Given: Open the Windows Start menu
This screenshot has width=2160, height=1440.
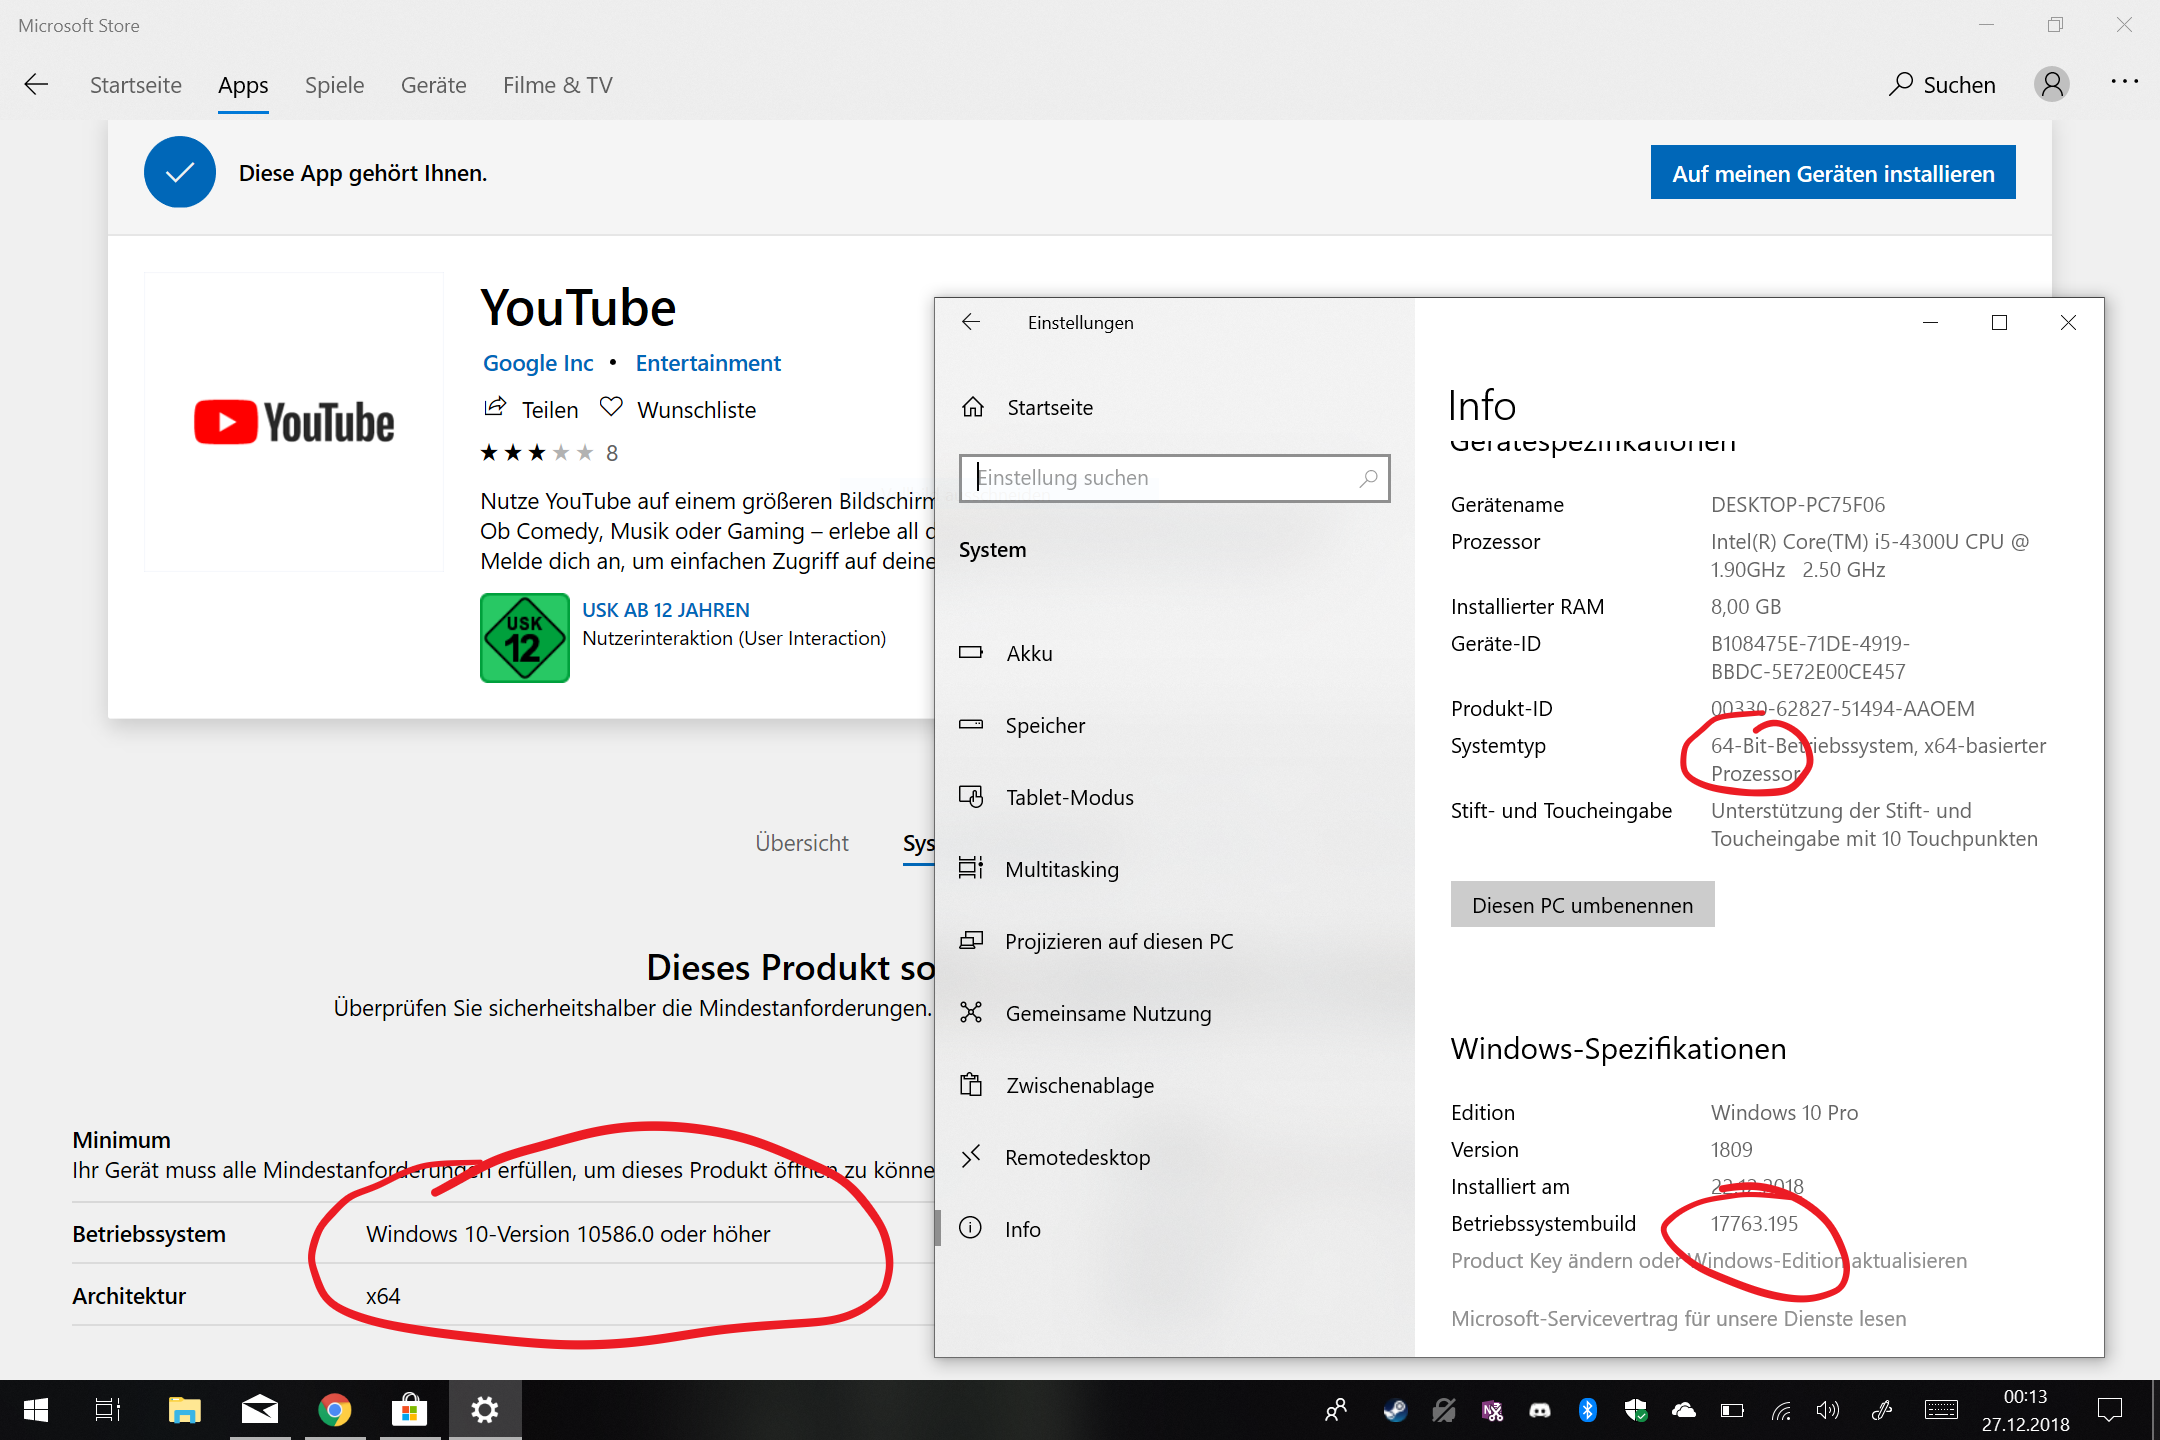Looking at the screenshot, I should (36, 1410).
